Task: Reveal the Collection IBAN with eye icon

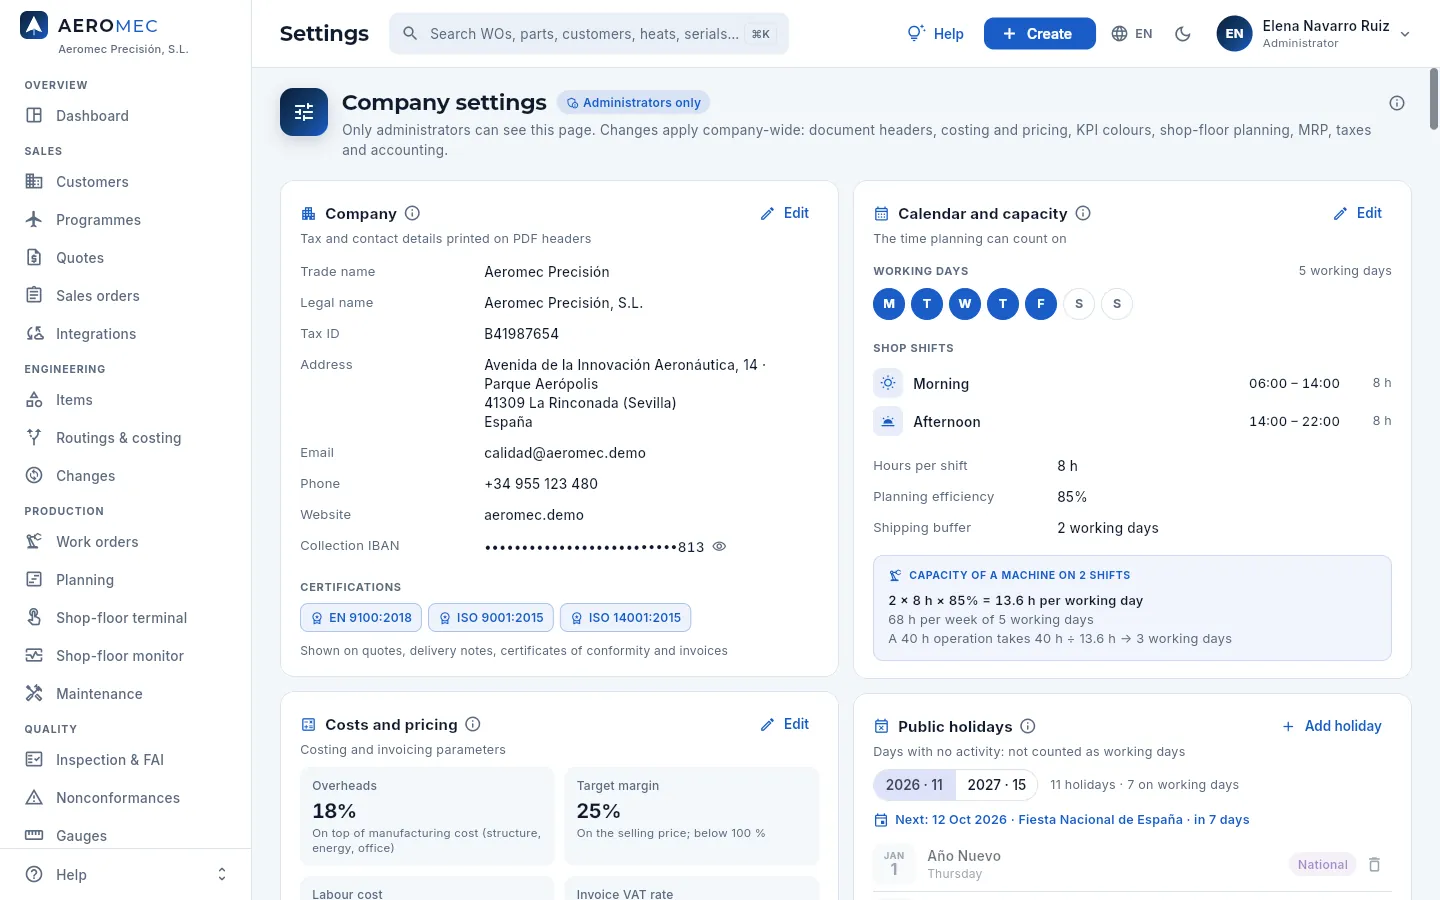Action: tap(719, 546)
